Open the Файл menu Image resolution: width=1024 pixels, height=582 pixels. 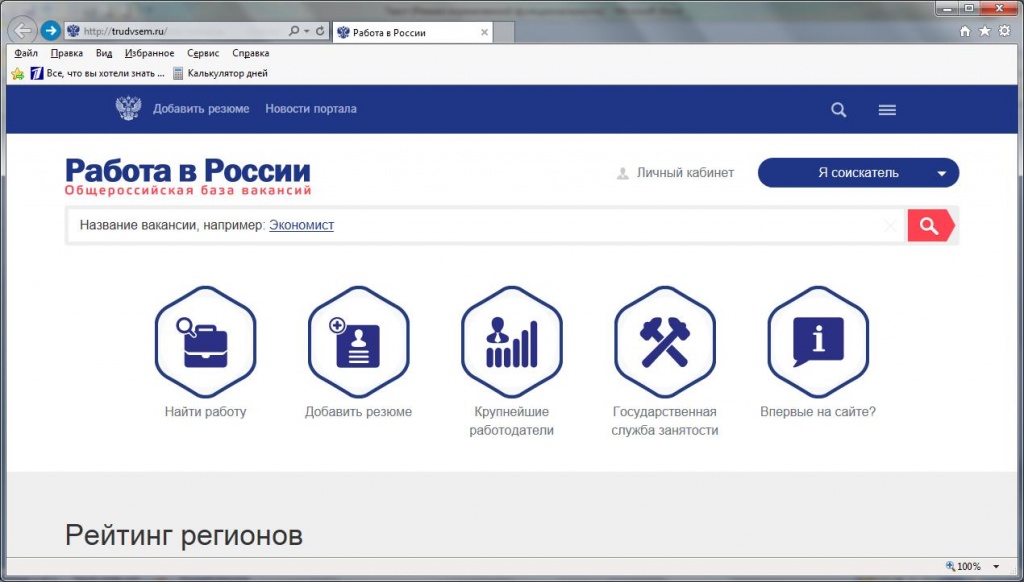26,53
